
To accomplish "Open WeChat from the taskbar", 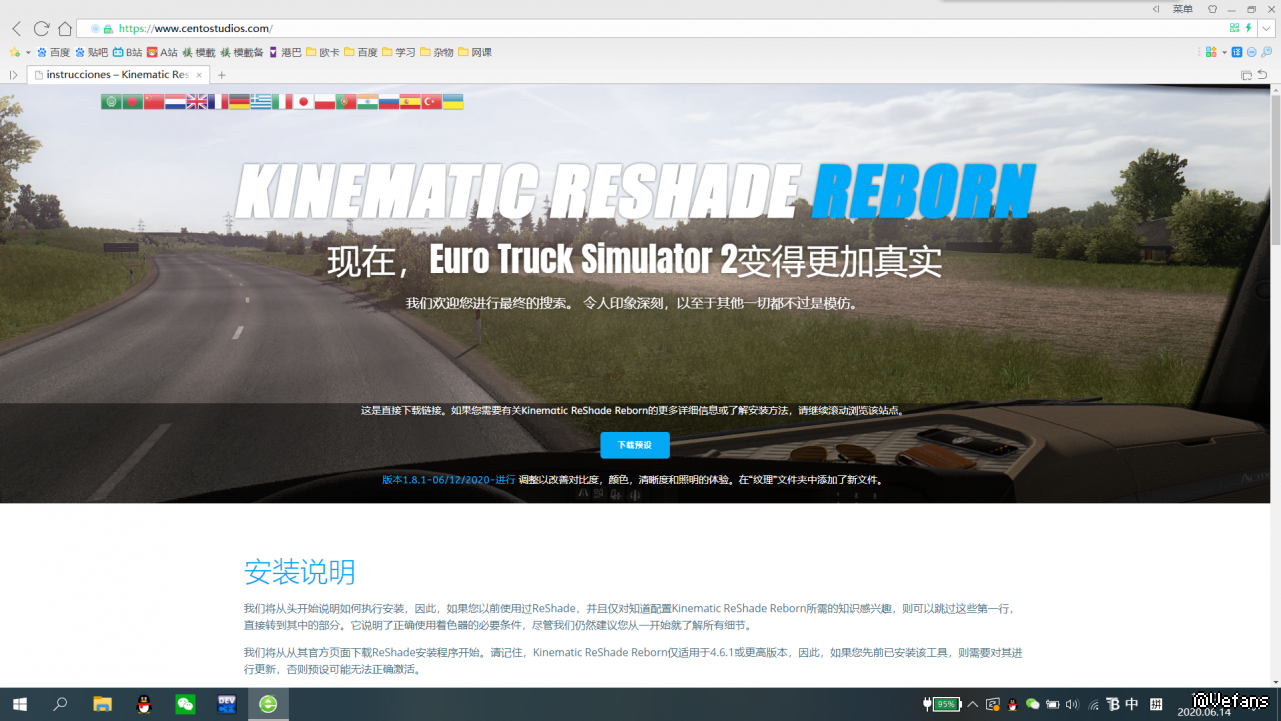I will point(185,704).
